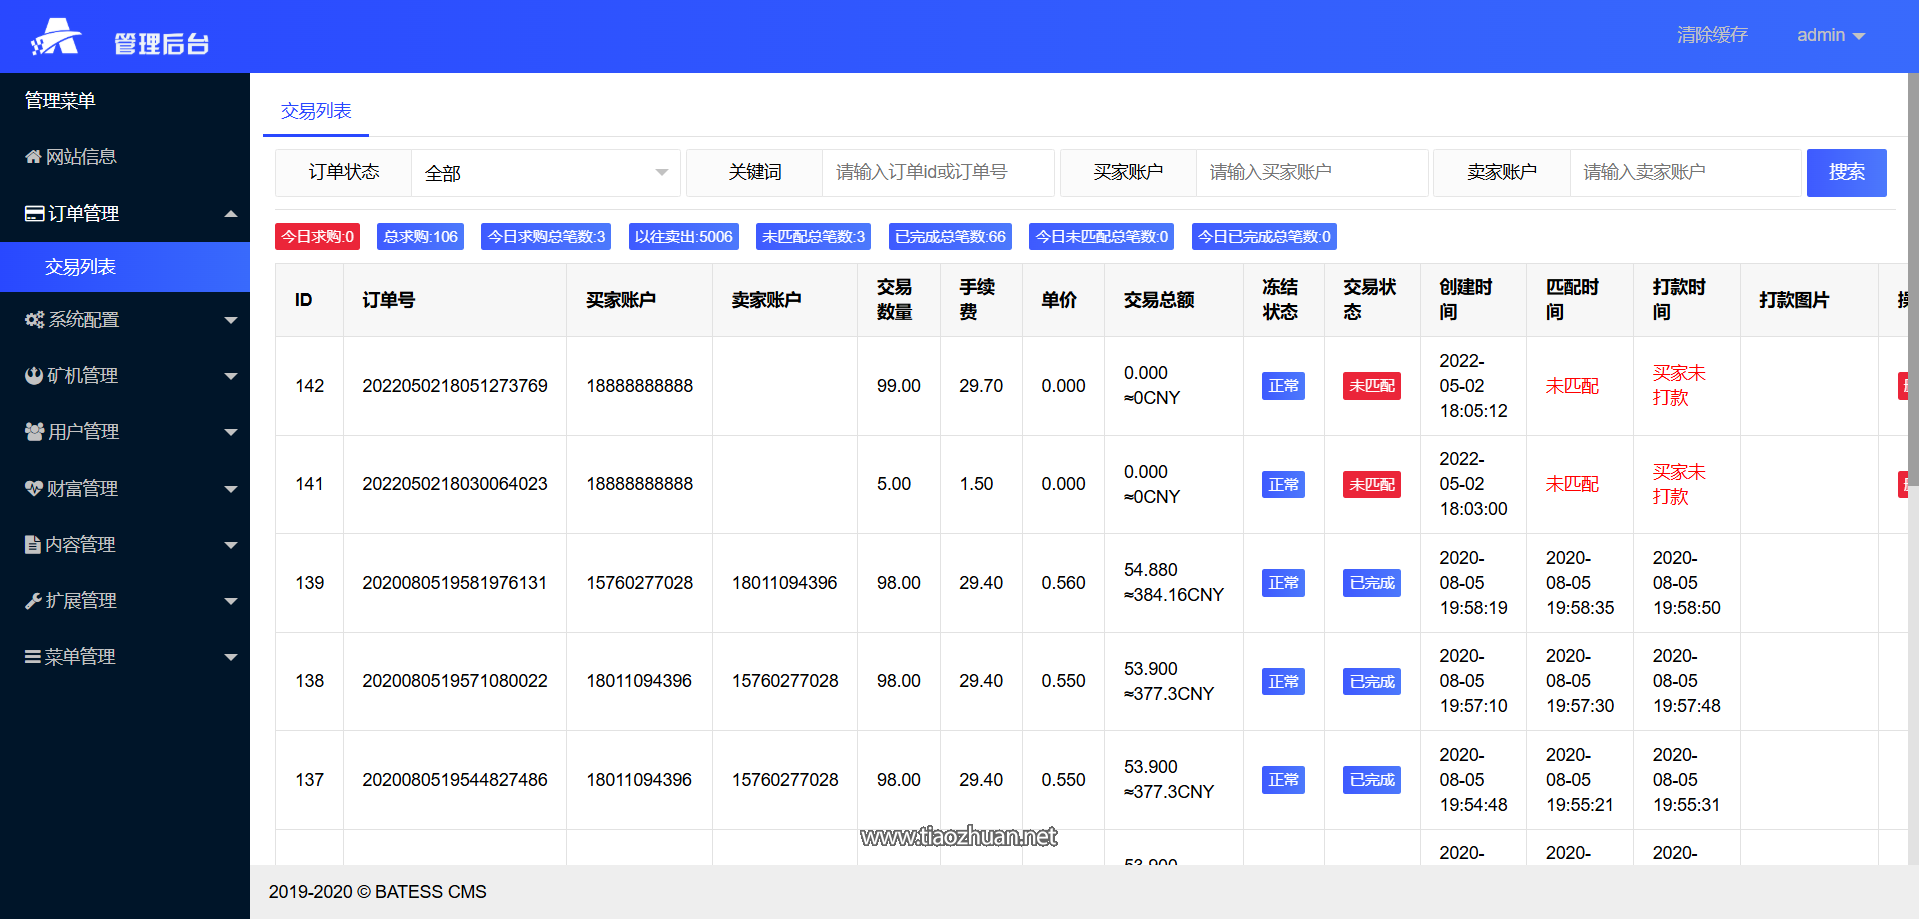
Task: Expand the 菜单管理 menu arrow
Action: coord(231,657)
